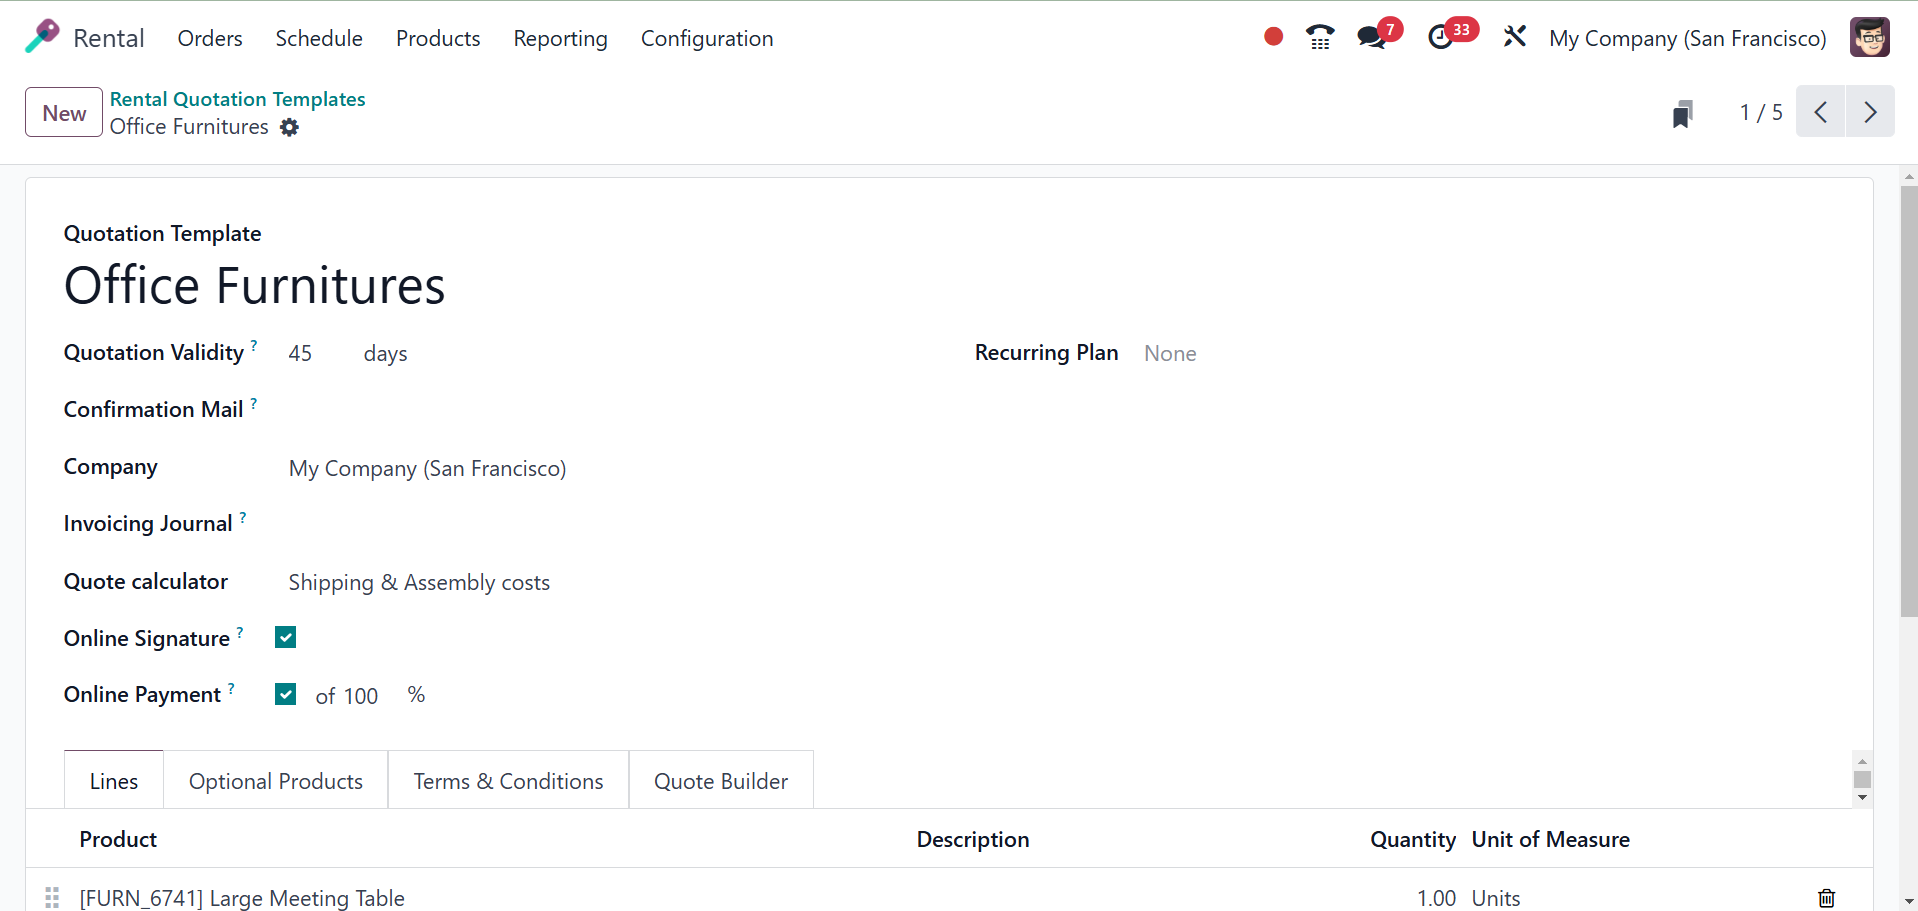
Task: Open the Orders menu
Action: coord(210,38)
